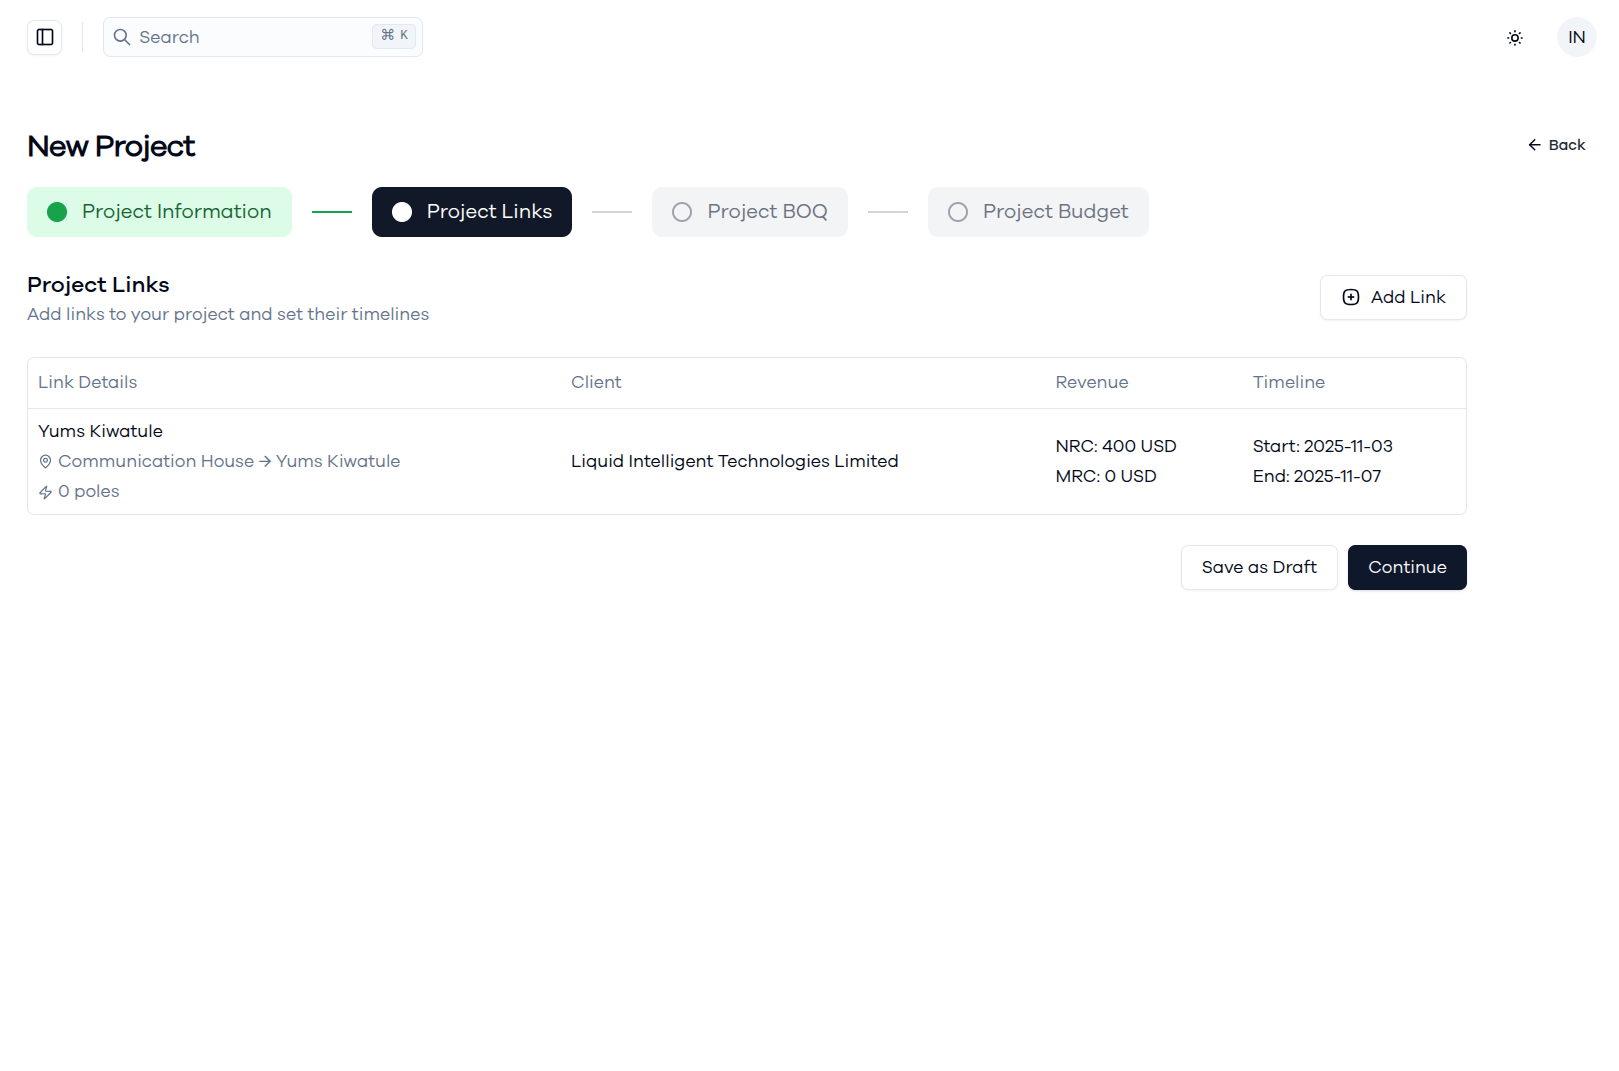Click the Start: 2025-11-03 date

pos(1322,446)
